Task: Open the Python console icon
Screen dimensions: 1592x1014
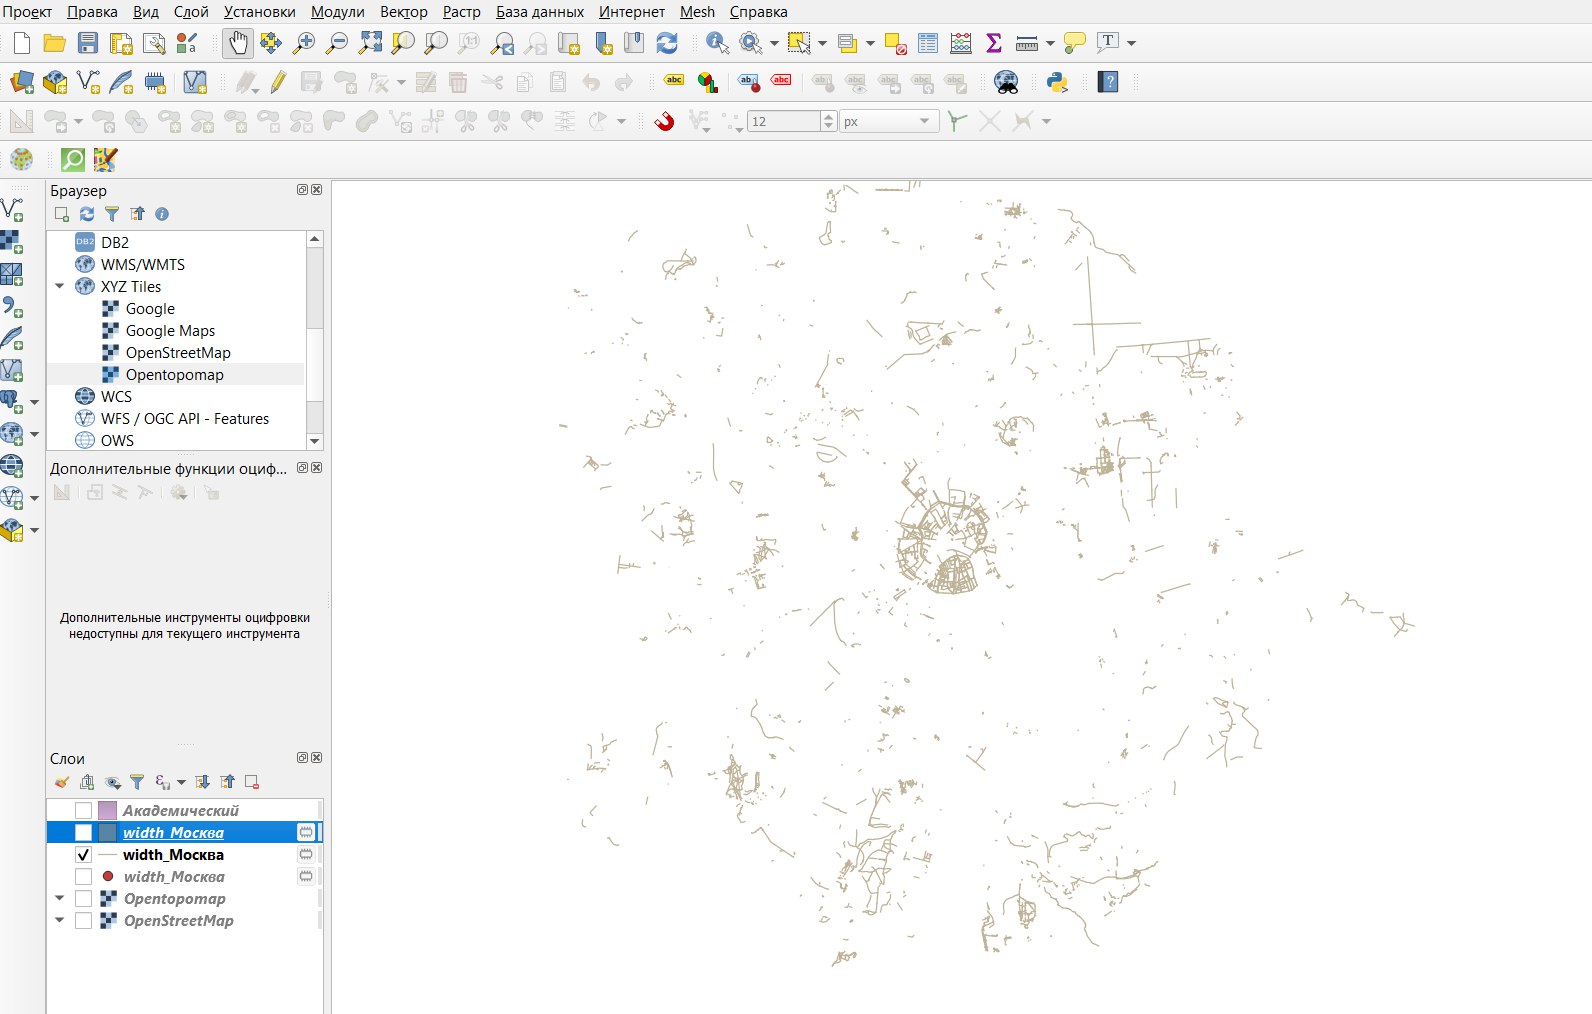Action: pos(1057,82)
